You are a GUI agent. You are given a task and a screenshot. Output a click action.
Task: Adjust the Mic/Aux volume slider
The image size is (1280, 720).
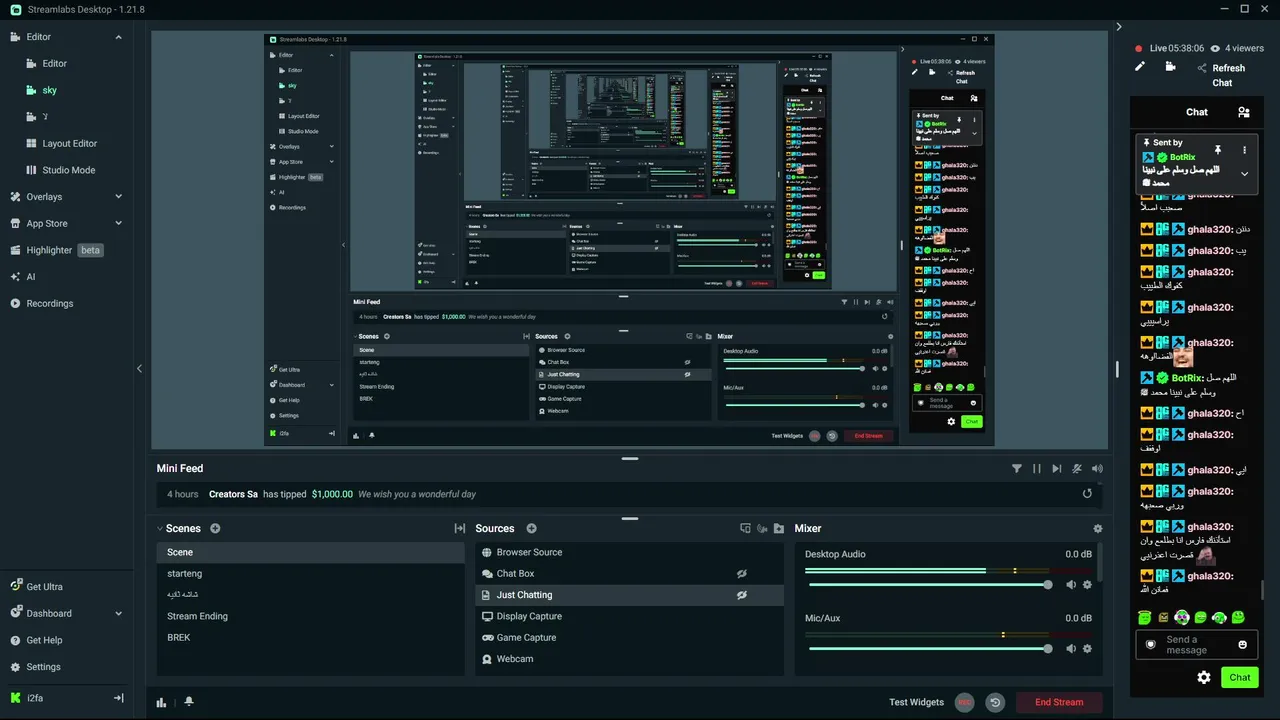click(929, 649)
